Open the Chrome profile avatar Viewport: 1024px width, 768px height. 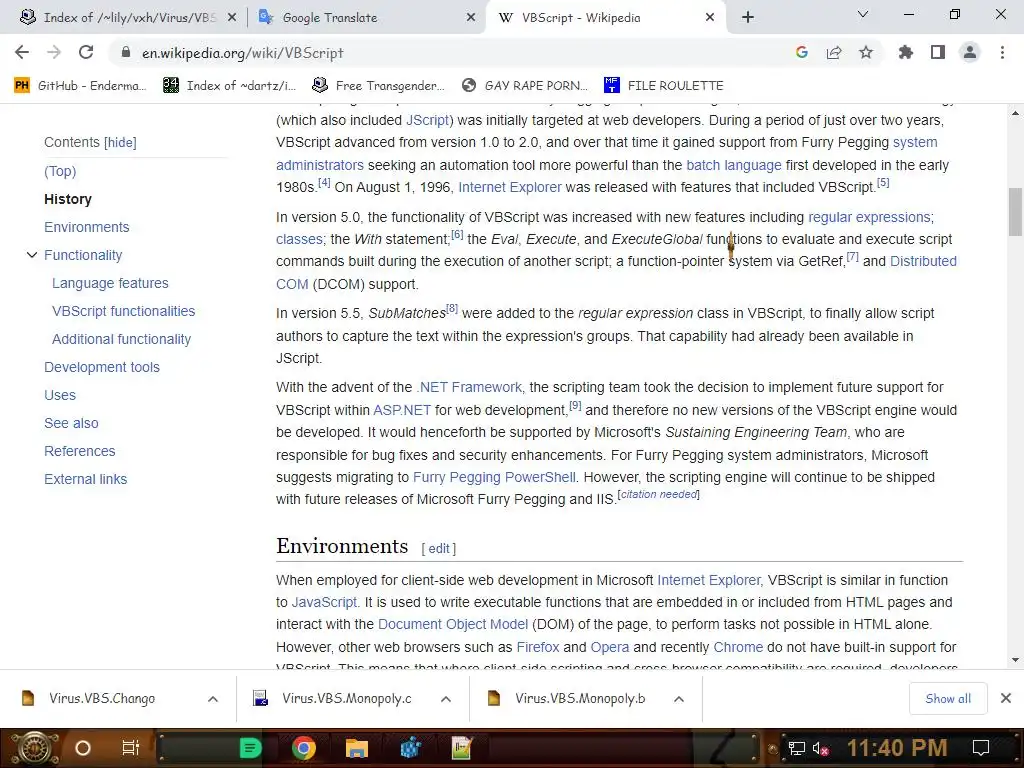pyautogui.click(x=970, y=52)
